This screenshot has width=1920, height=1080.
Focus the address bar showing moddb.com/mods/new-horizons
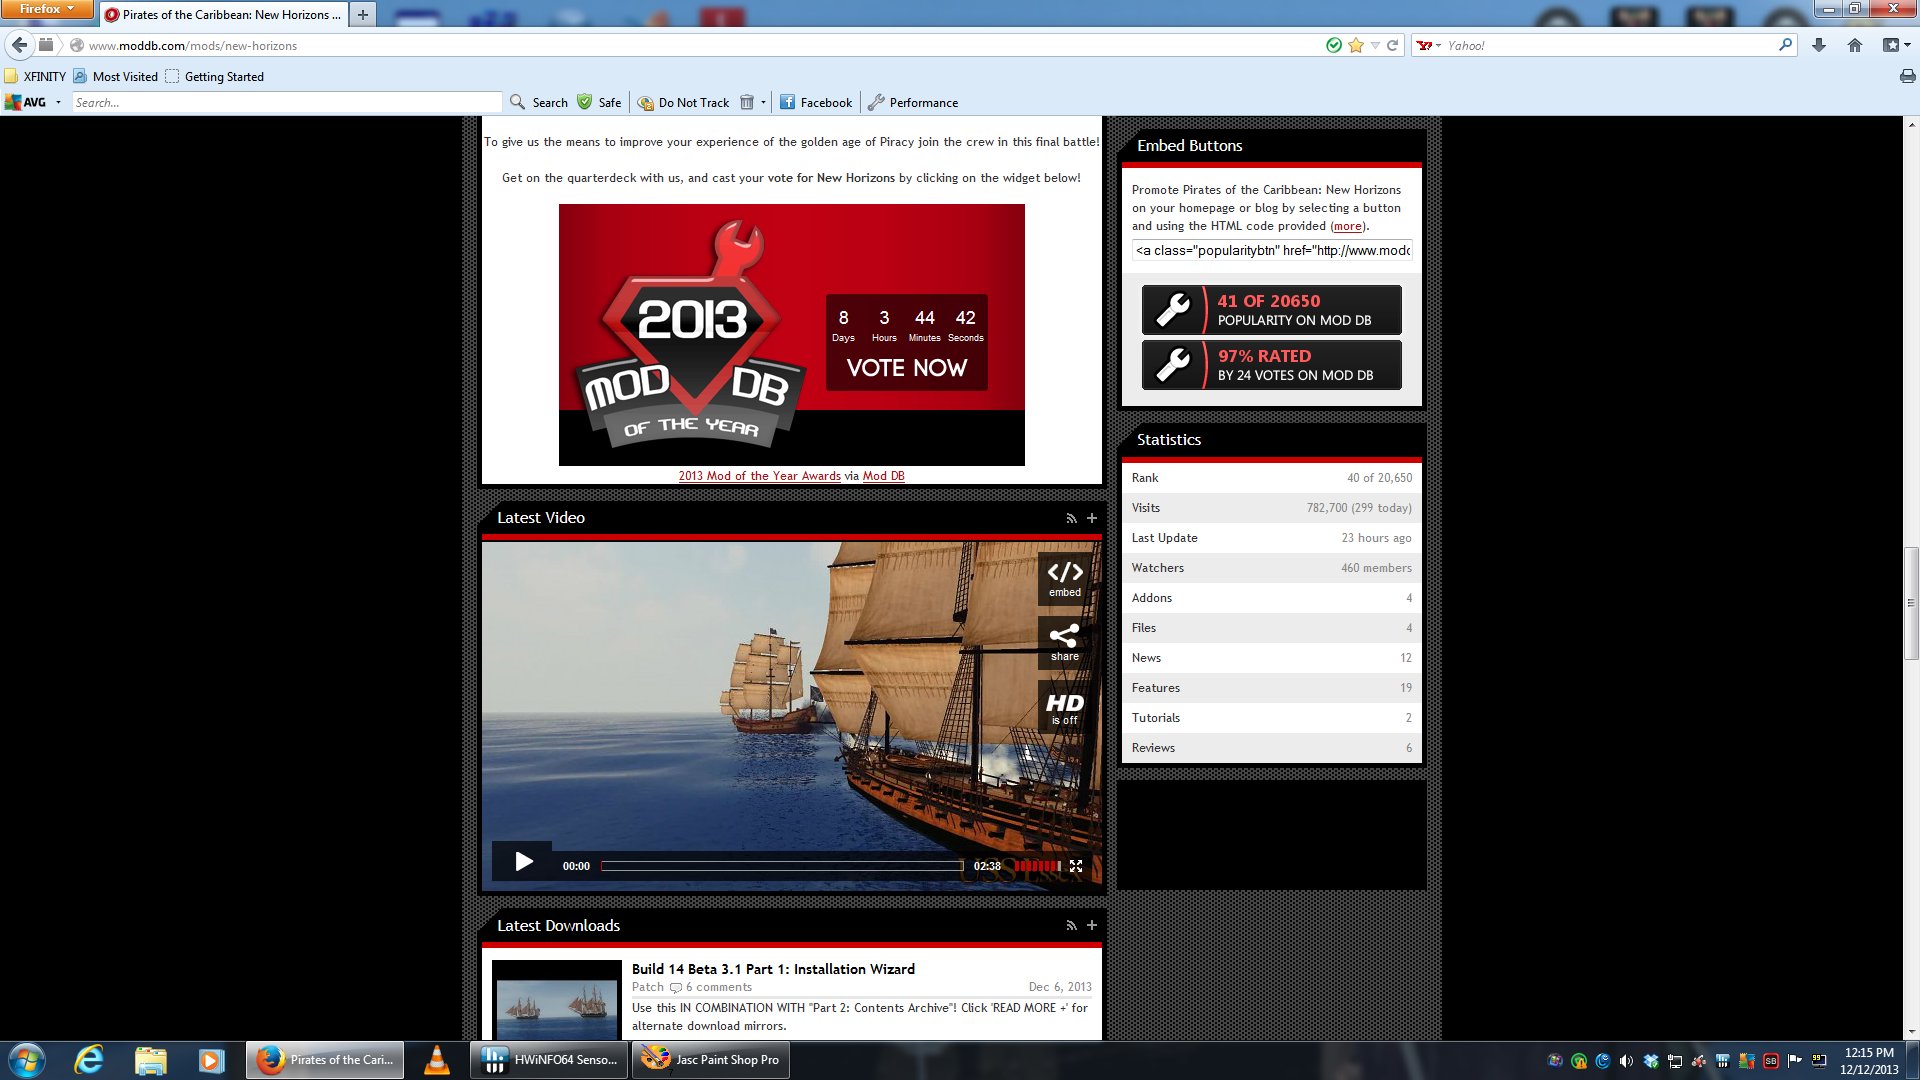700,45
